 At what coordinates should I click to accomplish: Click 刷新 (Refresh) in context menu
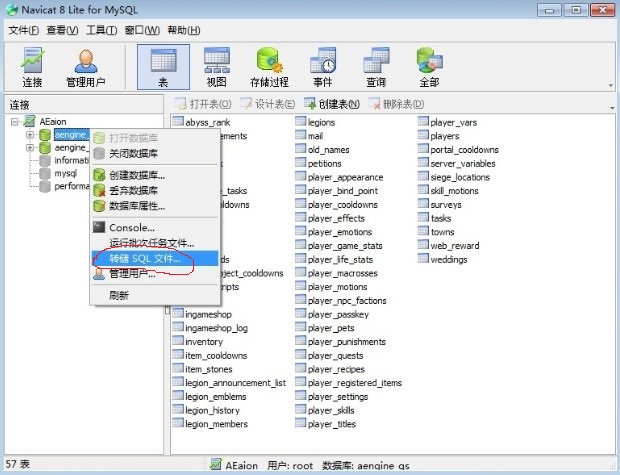[x=155, y=295]
